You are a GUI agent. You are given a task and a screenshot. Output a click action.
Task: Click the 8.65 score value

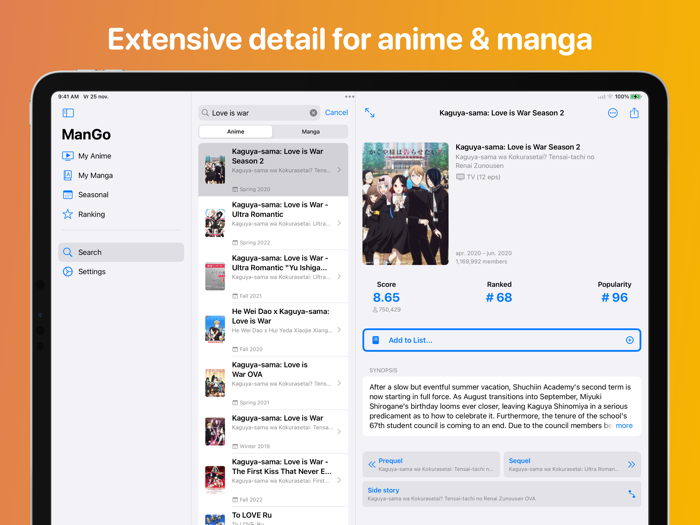pyautogui.click(x=386, y=297)
